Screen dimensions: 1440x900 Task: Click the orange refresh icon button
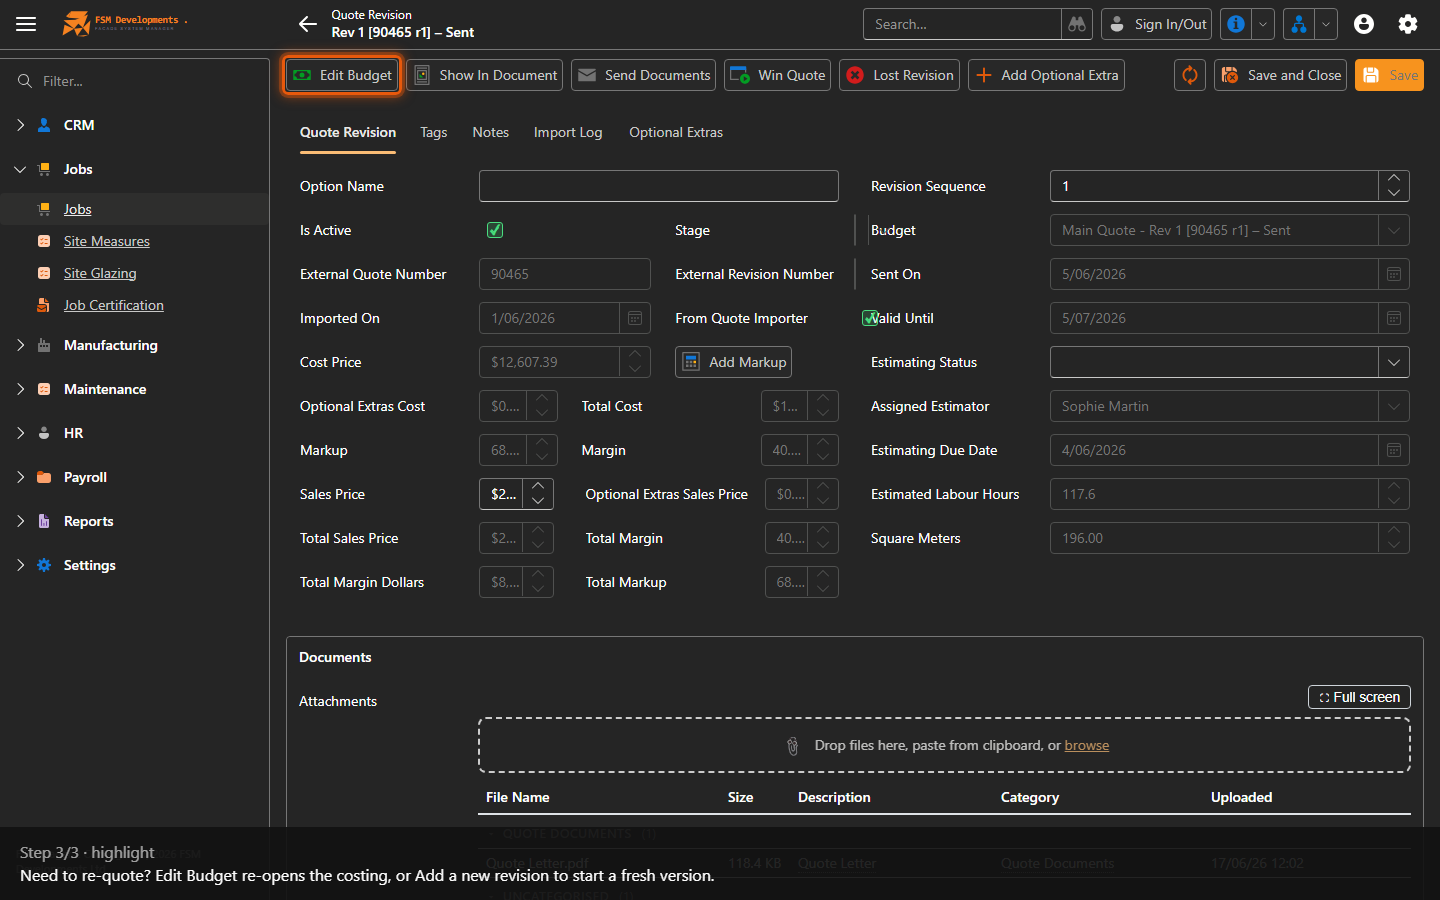tap(1190, 75)
